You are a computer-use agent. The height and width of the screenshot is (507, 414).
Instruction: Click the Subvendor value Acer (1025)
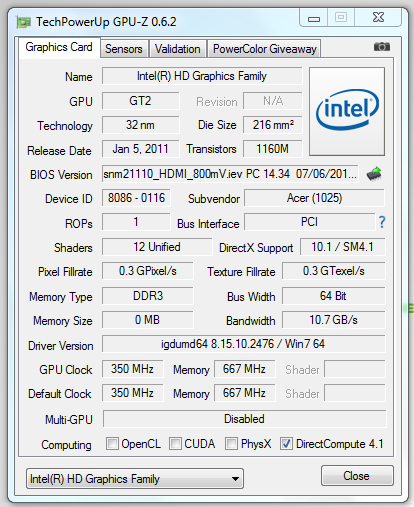[x=315, y=198]
